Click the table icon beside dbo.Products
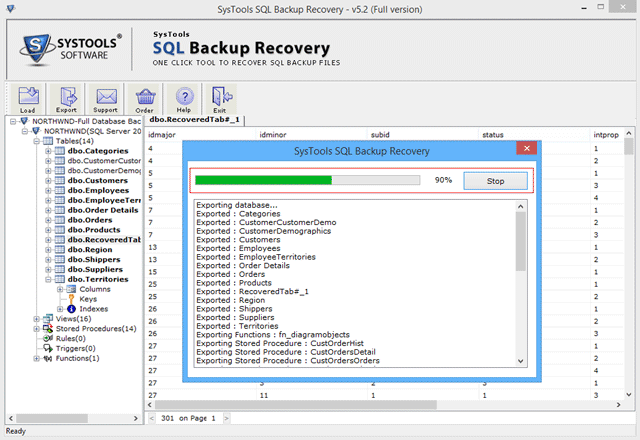 [x=60, y=230]
